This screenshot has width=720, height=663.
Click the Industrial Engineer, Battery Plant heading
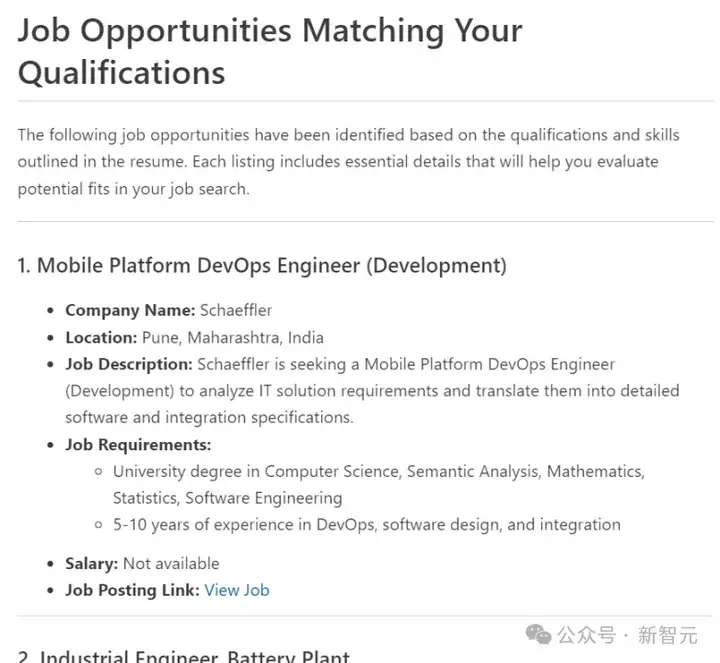195,656
